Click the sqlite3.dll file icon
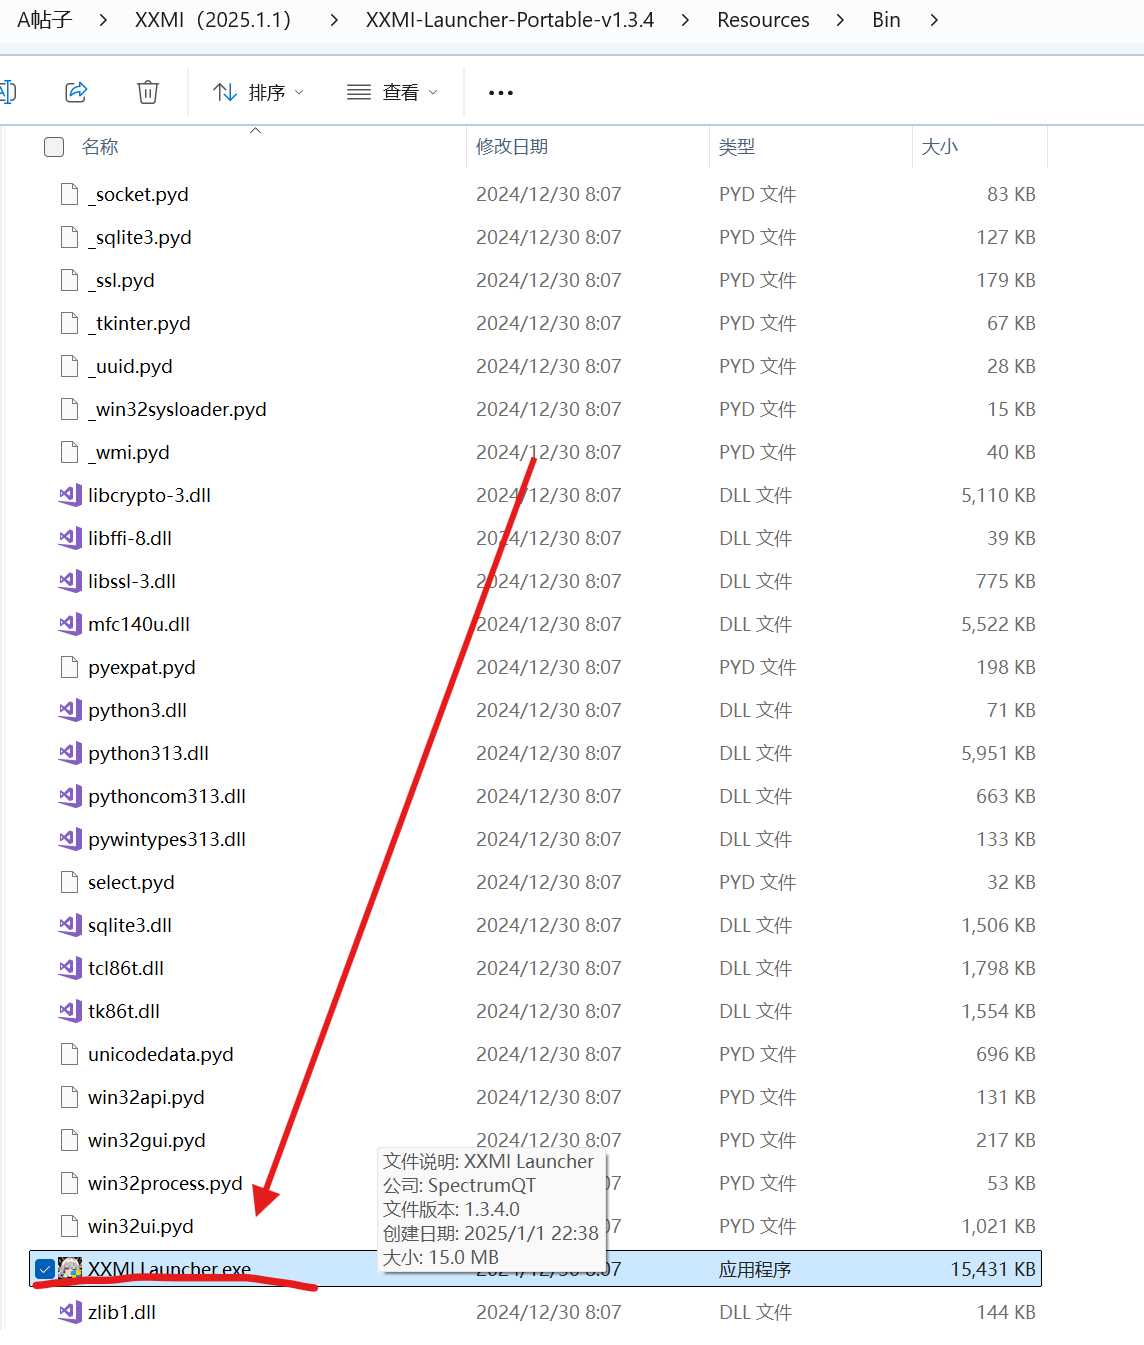This screenshot has width=1144, height=1345. pos(69,925)
